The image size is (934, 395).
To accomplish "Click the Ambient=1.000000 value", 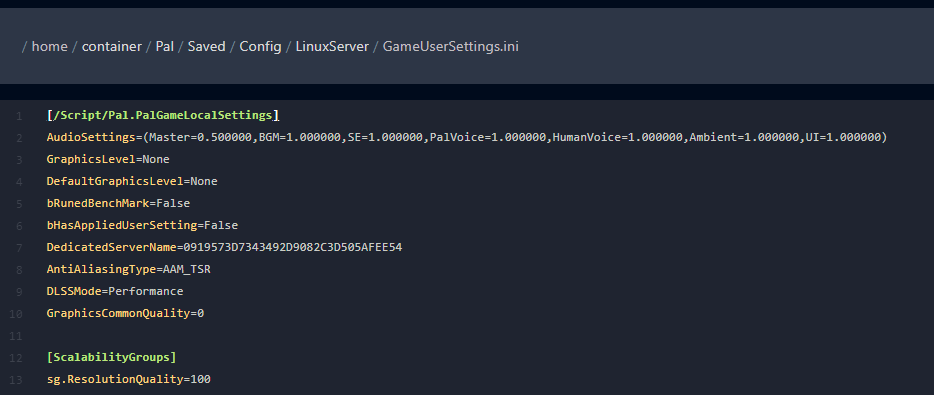I will (x=744, y=137).
